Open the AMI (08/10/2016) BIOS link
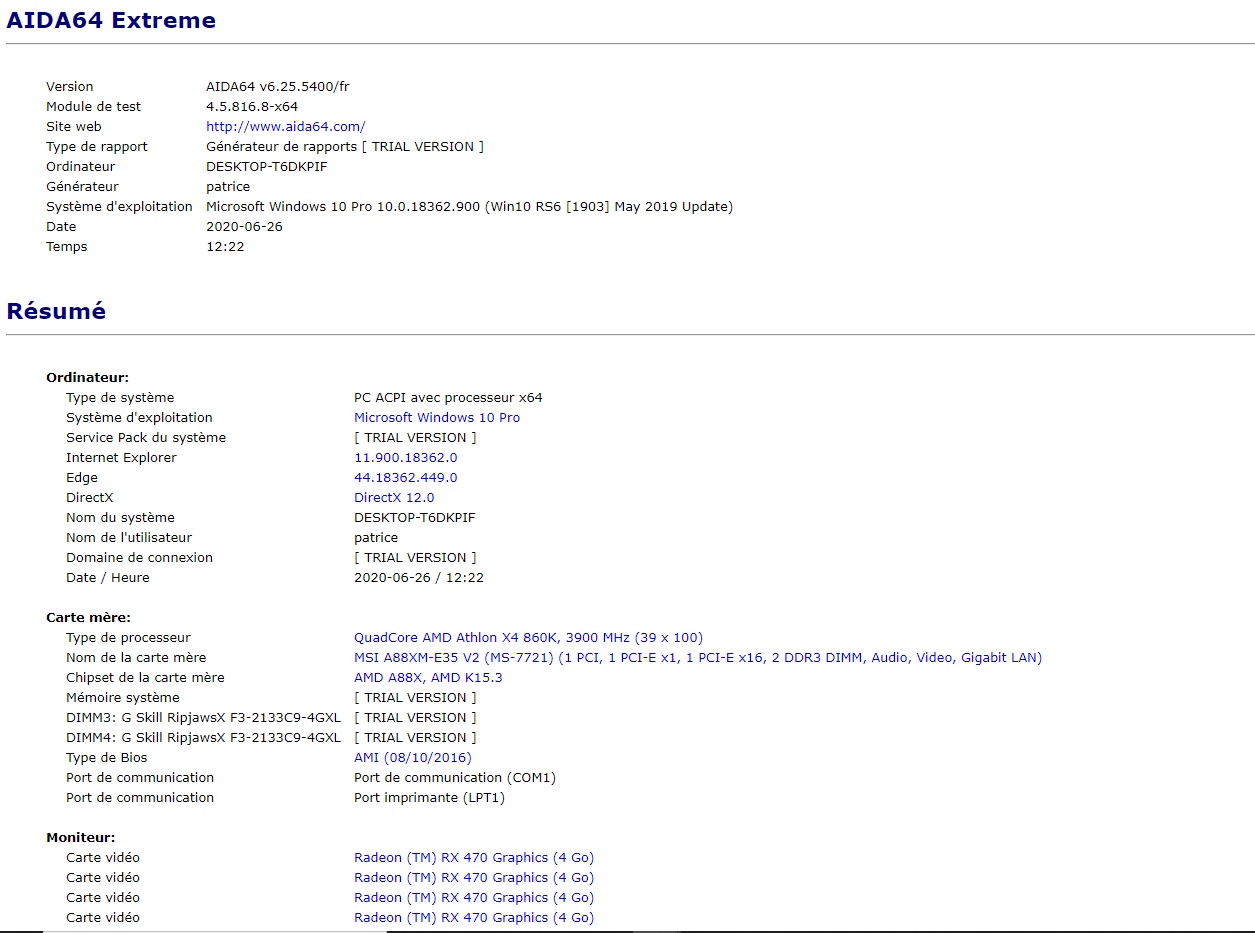 click(x=412, y=758)
